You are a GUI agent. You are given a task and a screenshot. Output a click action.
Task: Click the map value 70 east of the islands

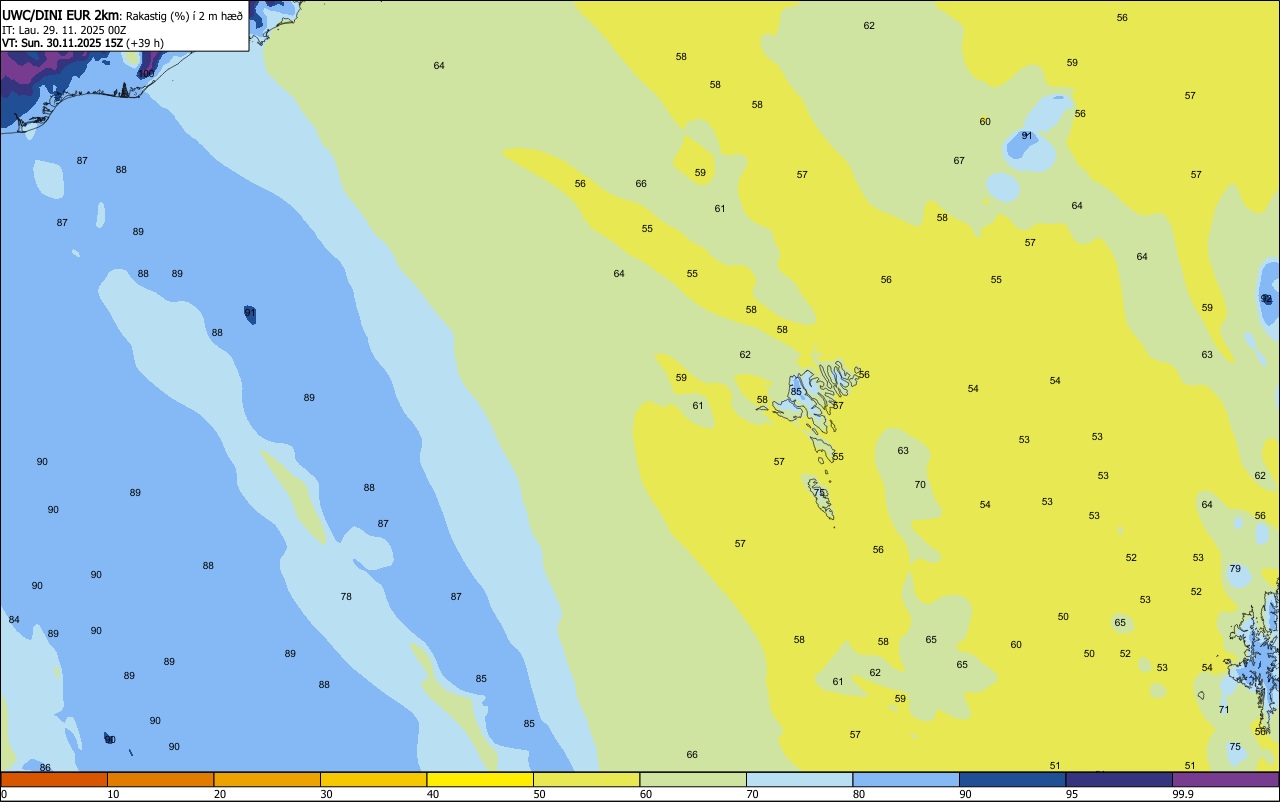(920, 484)
